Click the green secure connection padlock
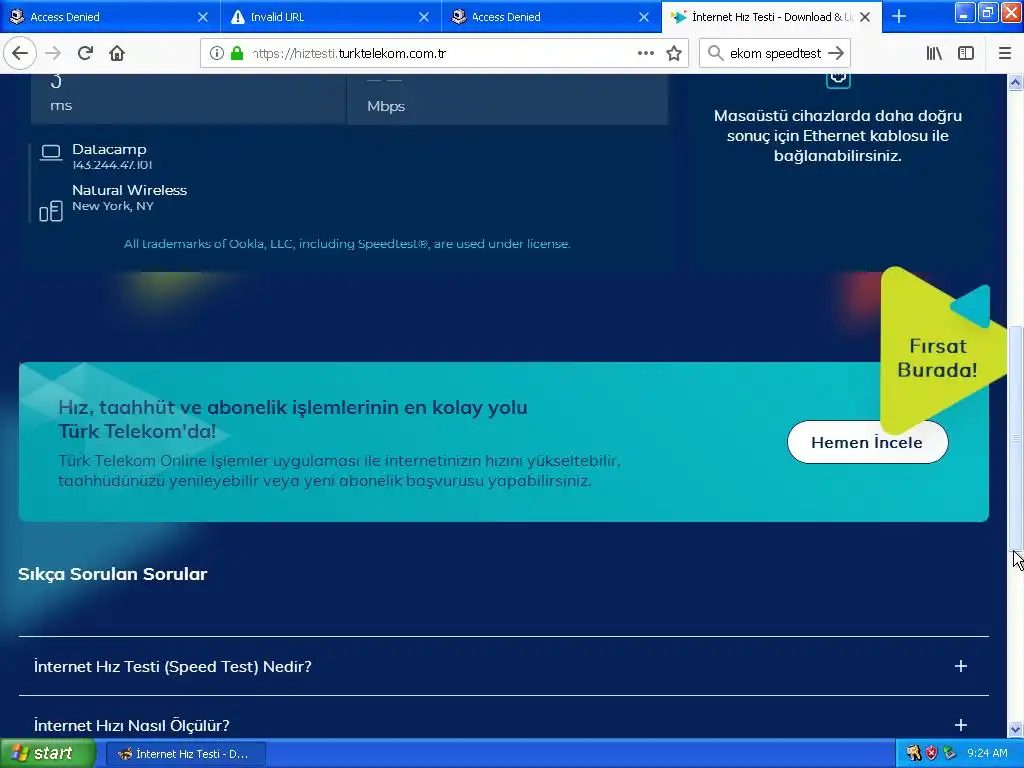The width and height of the screenshot is (1024, 768). tap(237, 53)
